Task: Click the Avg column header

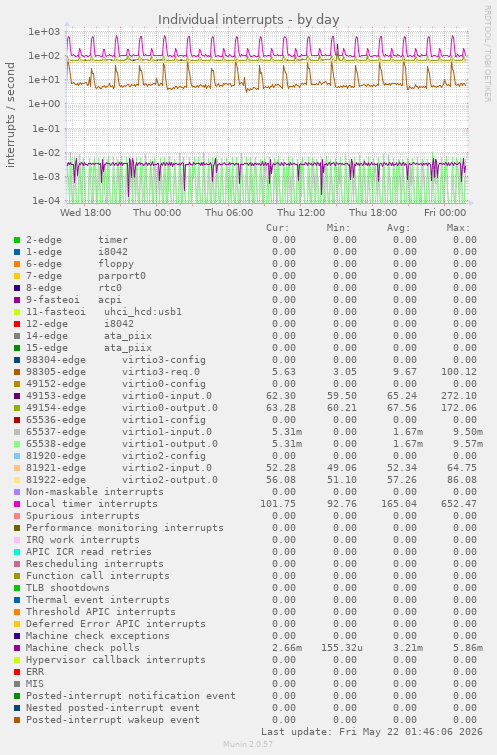Action: tap(398, 228)
